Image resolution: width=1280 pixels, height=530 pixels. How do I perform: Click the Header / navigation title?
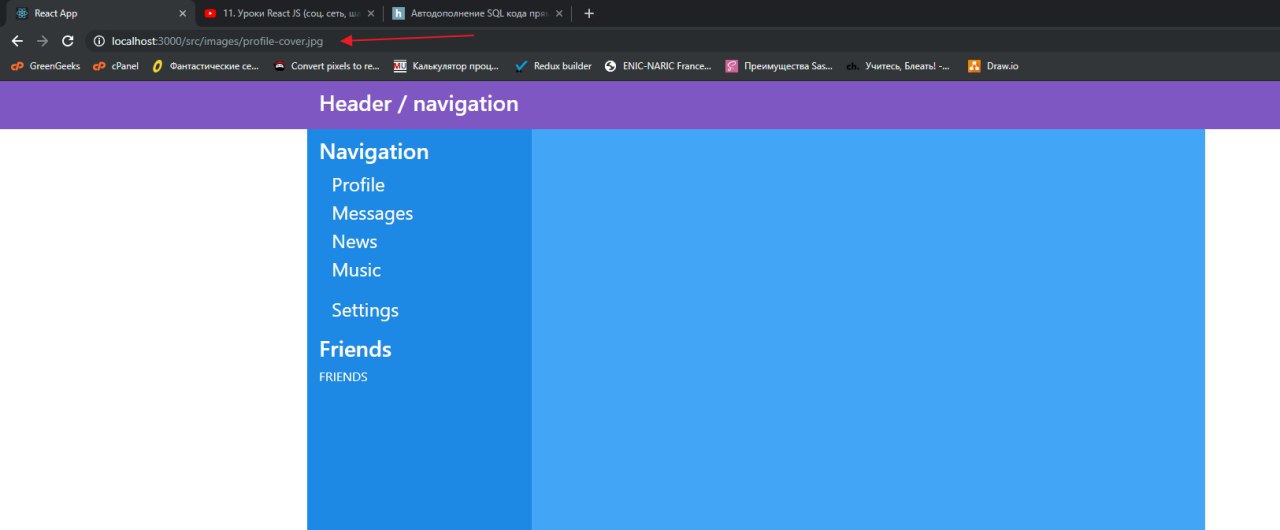[418, 104]
